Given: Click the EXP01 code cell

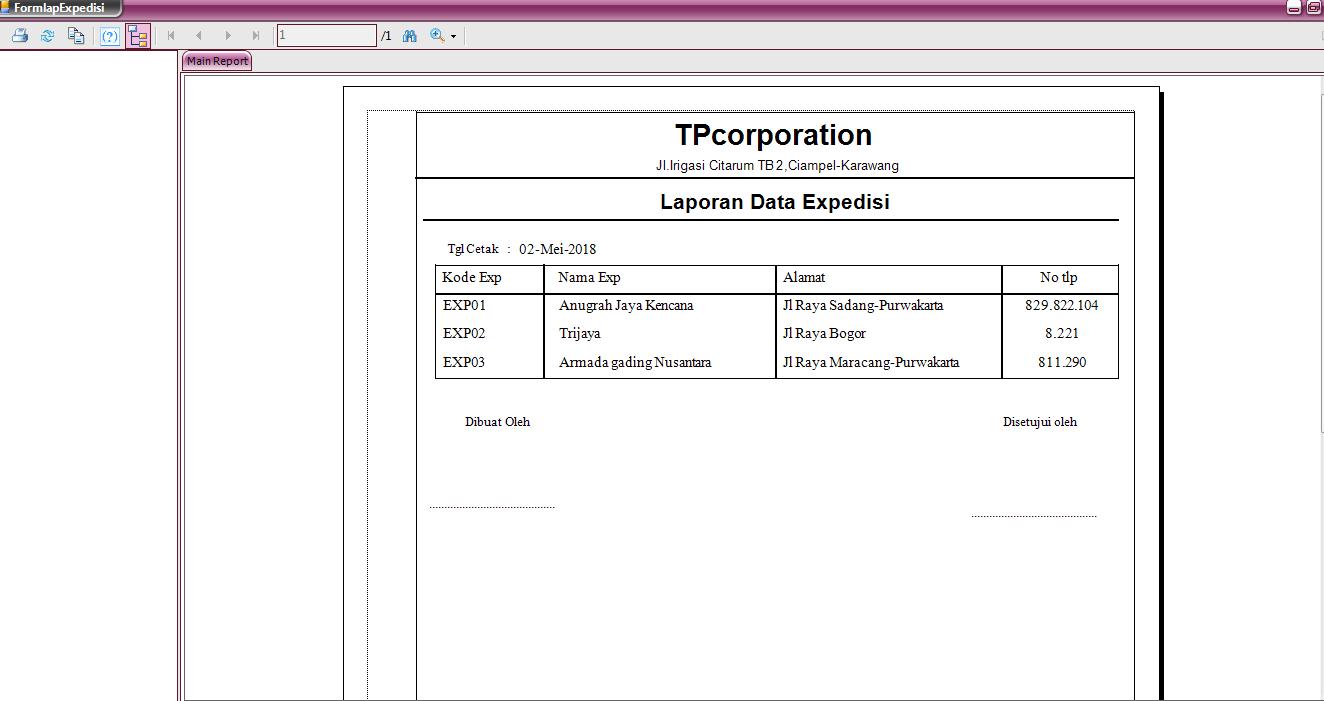Looking at the screenshot, I should 464,306.
